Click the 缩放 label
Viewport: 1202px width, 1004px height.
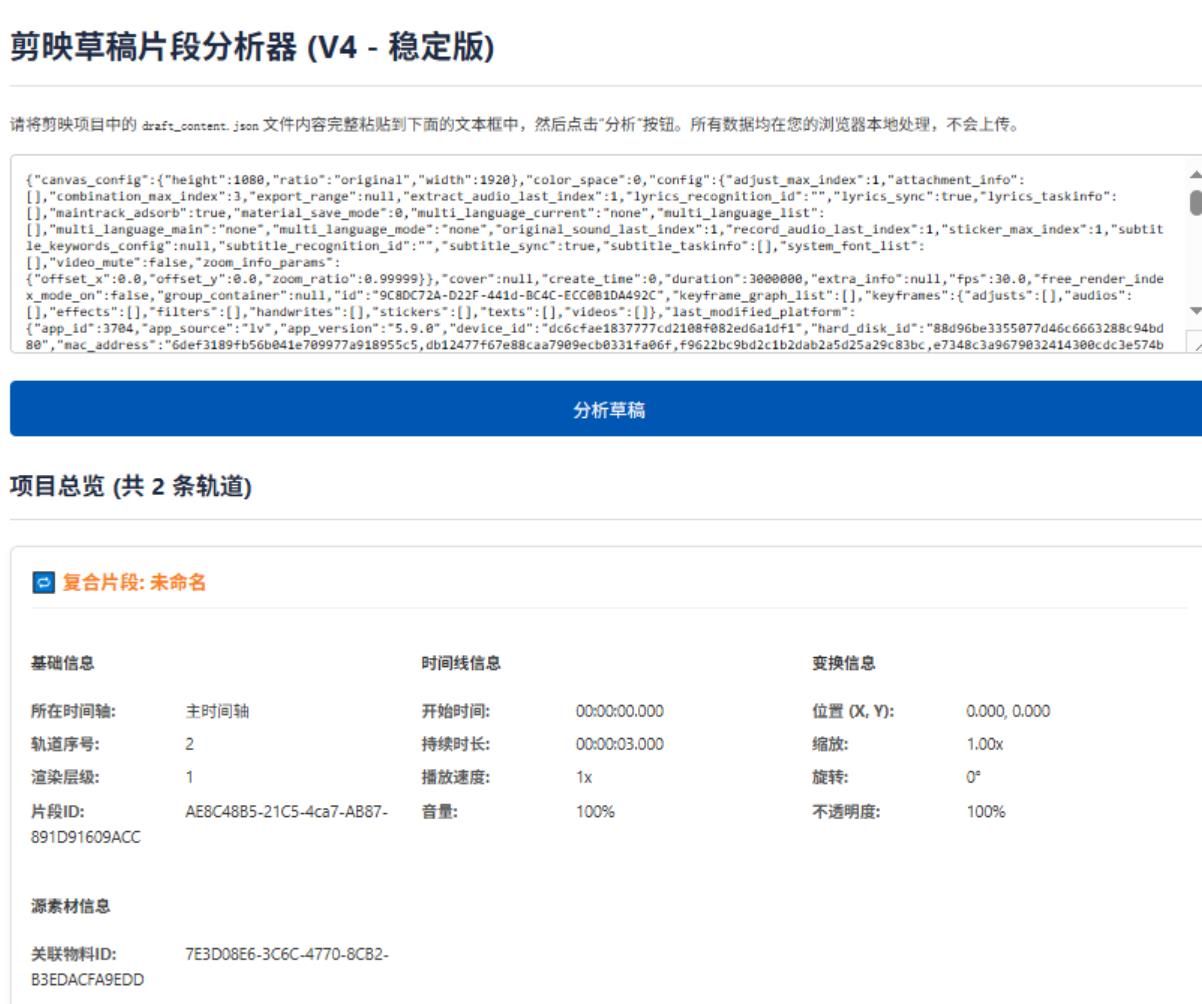(830, 744)
